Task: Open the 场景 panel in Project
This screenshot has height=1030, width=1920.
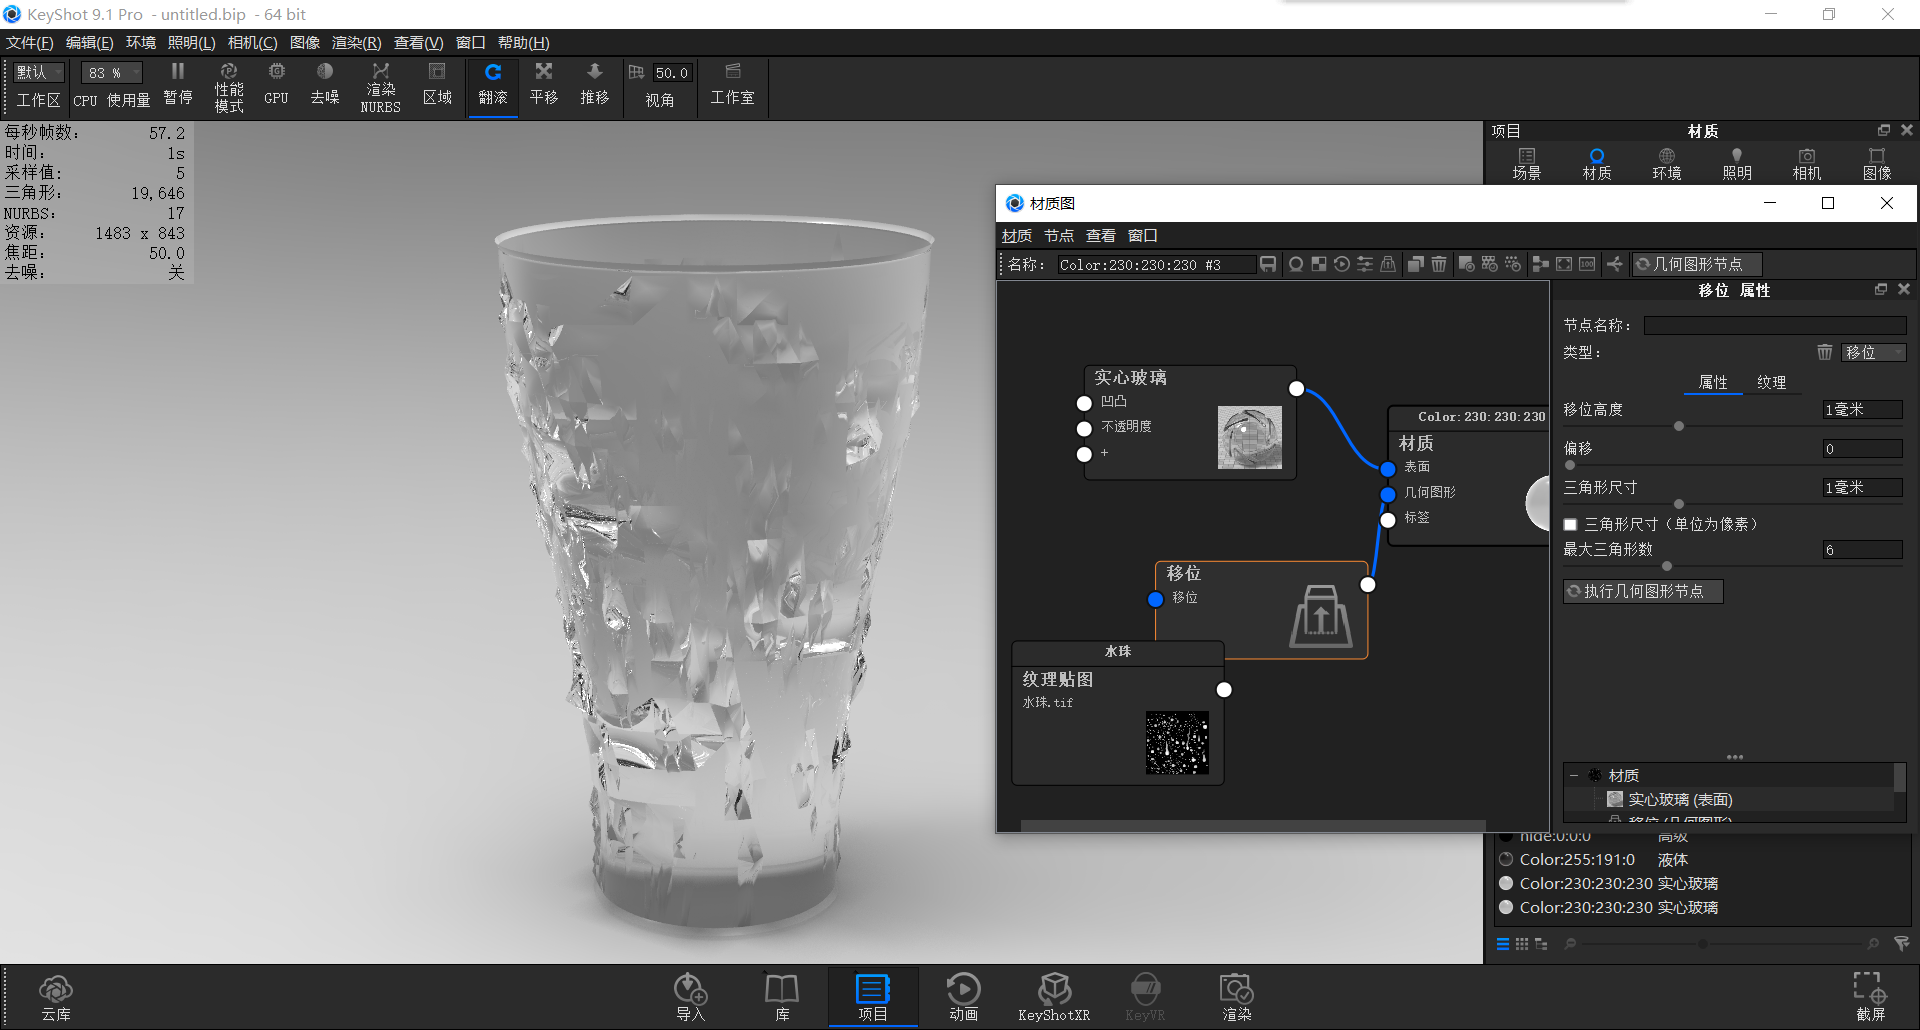Action: pos(1527,162)
